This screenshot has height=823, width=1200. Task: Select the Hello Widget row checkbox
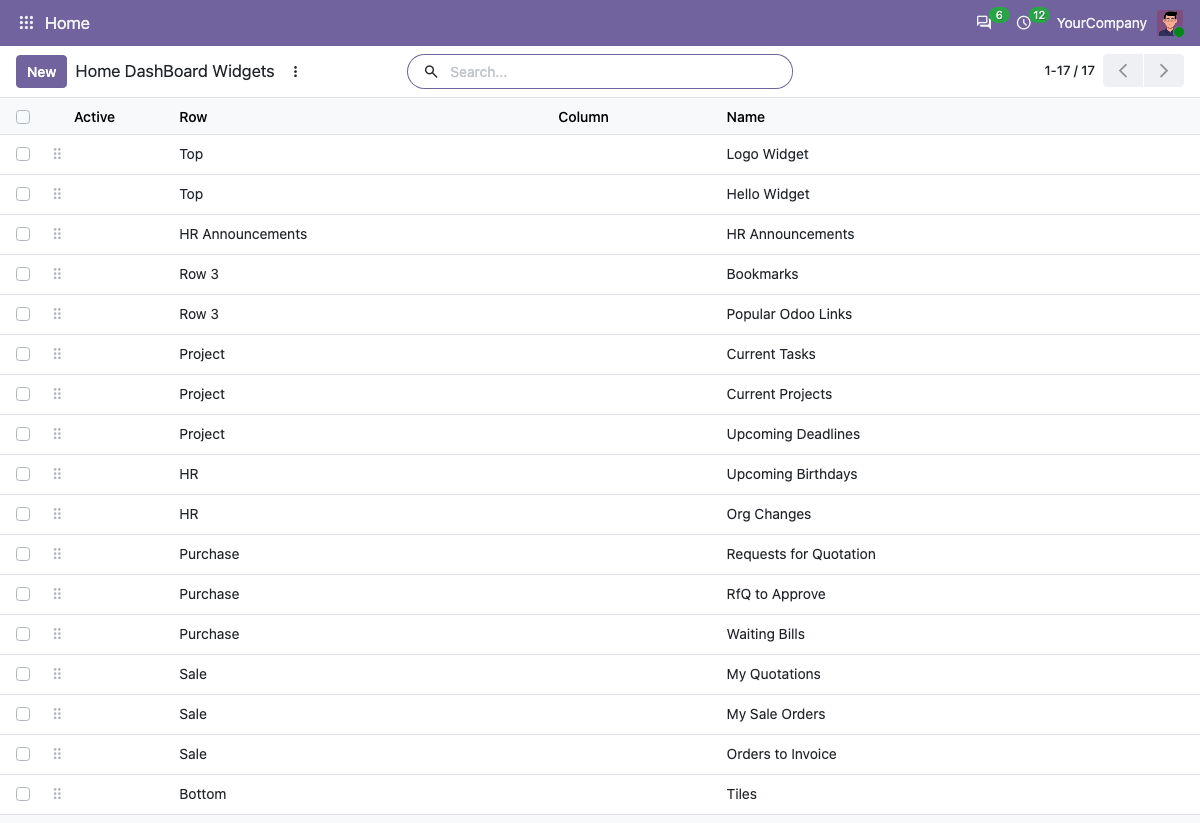click(x=23, y=194)
